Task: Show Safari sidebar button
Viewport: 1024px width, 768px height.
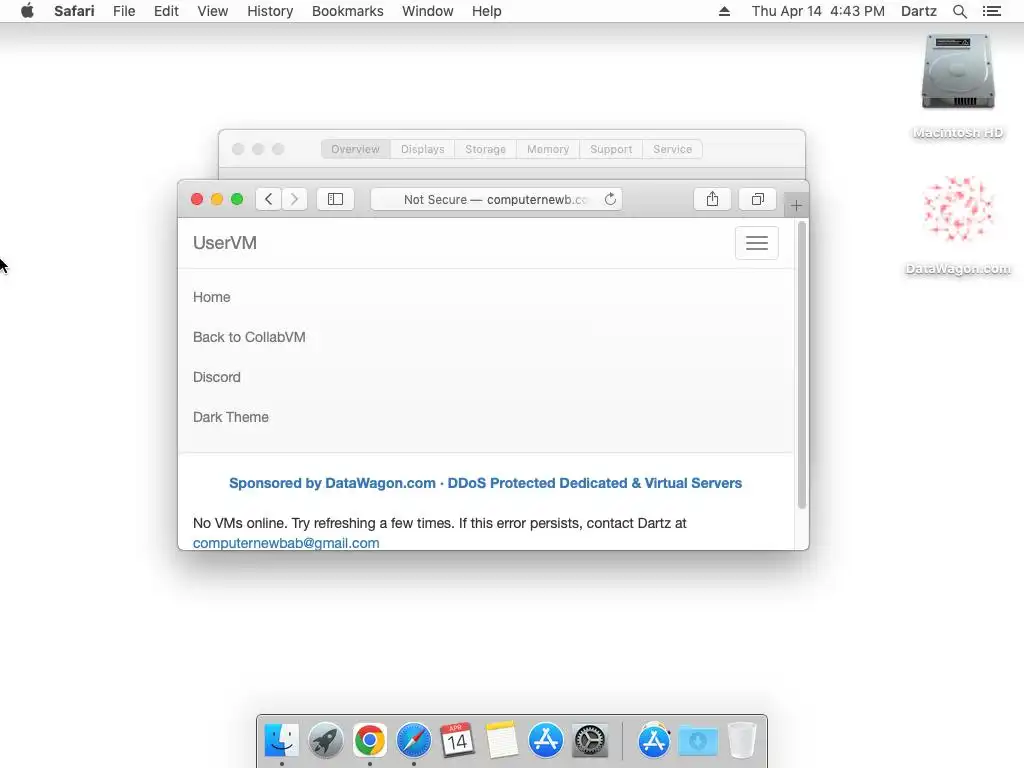Action: (335, 199)
